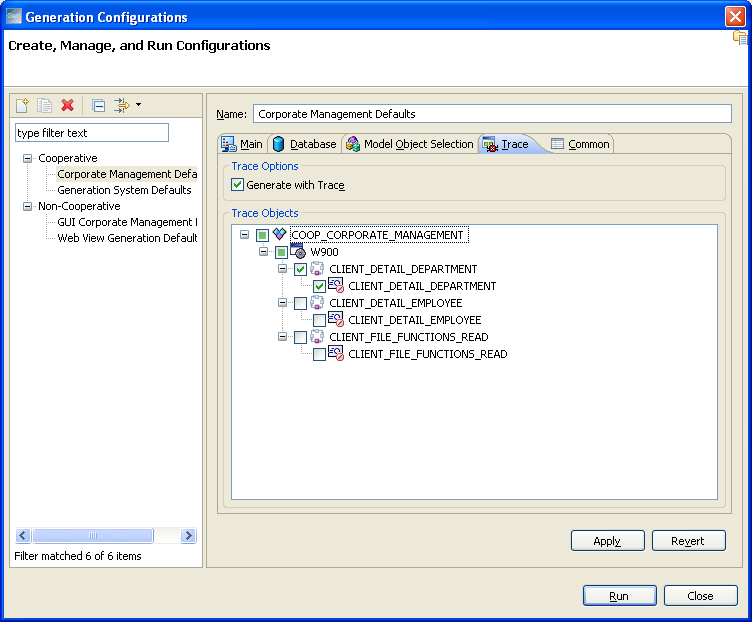Check the parent CLIENT_DETAIL_EMPLOYEE checkbox
Image resolution: width=752 pixels, height=622 pixels.
300,303
